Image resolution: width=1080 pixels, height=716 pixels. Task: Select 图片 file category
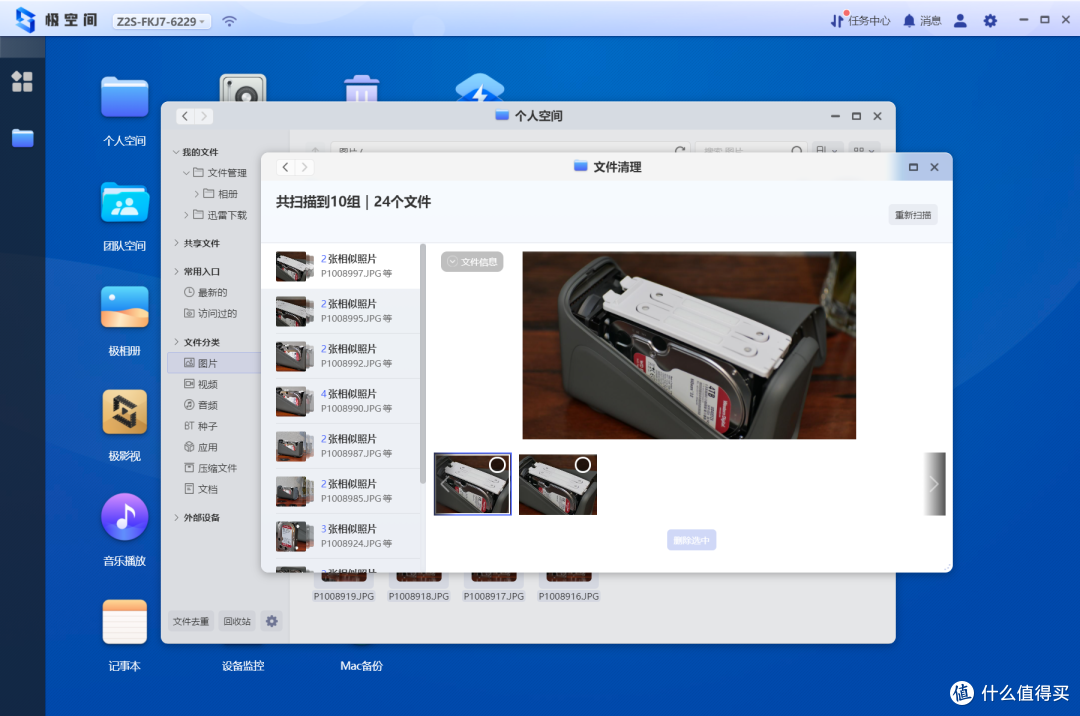[x=214, y=363]
